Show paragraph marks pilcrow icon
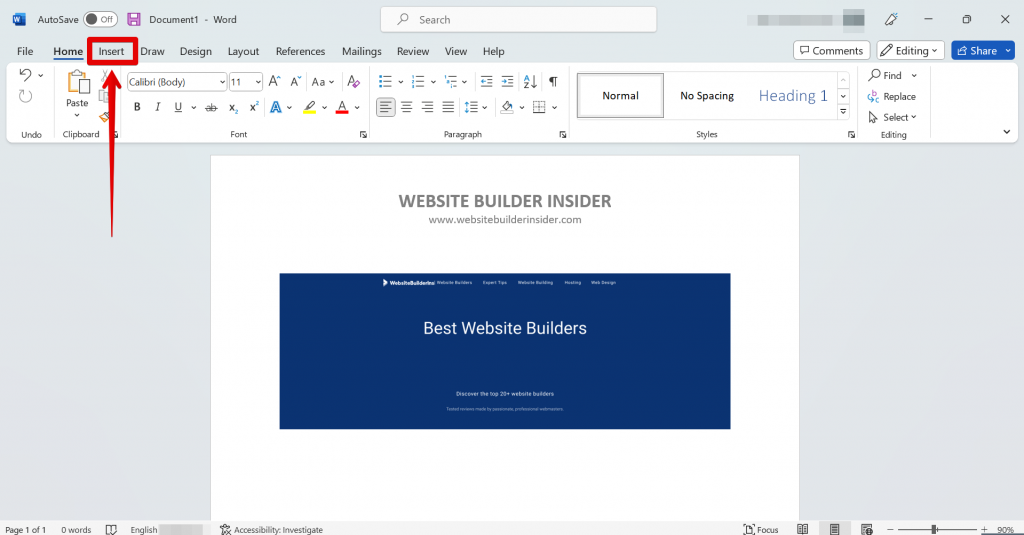 pyautogui.click(x=553, y=82)
